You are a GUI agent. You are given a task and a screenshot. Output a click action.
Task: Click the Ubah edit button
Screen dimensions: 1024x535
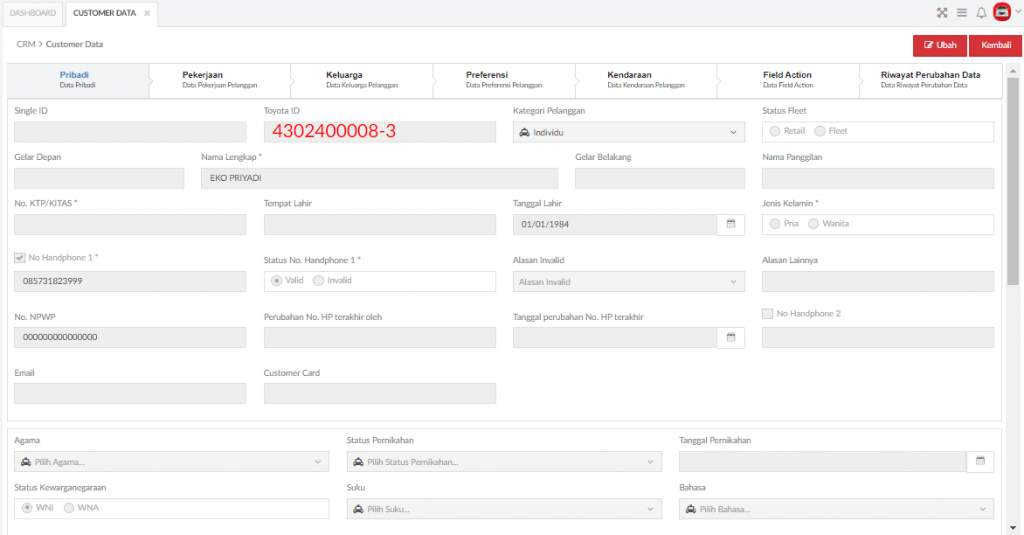[x=940, y=45]
